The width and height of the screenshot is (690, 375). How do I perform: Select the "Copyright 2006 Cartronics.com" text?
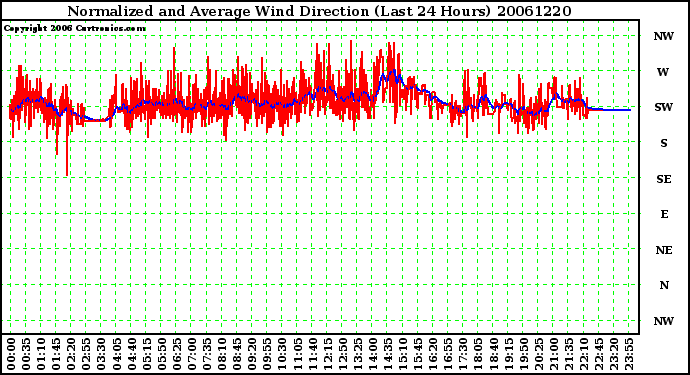(x=75, y=28)
